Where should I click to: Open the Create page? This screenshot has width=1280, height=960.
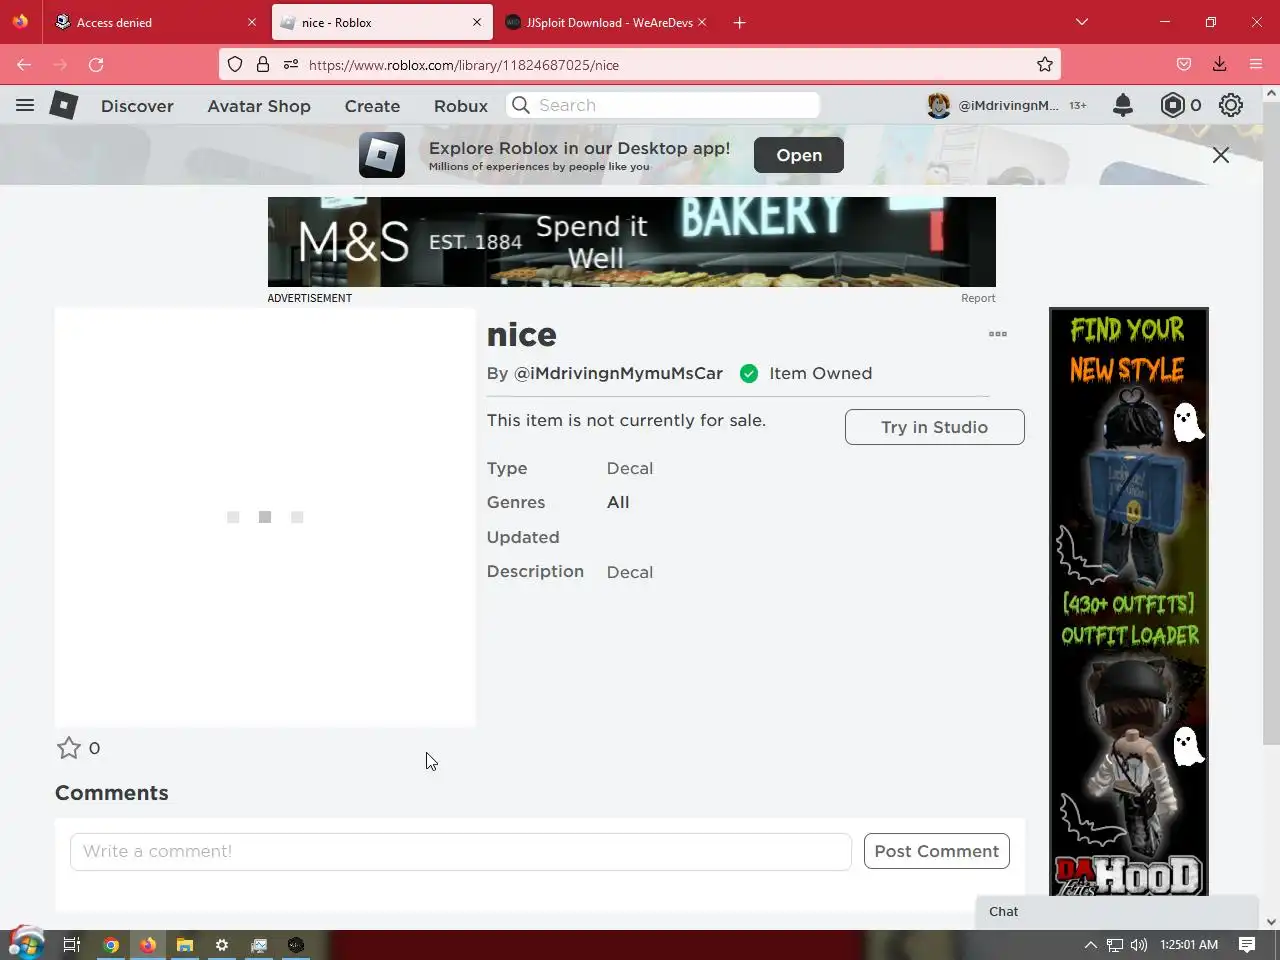click(x=372, y=106)
